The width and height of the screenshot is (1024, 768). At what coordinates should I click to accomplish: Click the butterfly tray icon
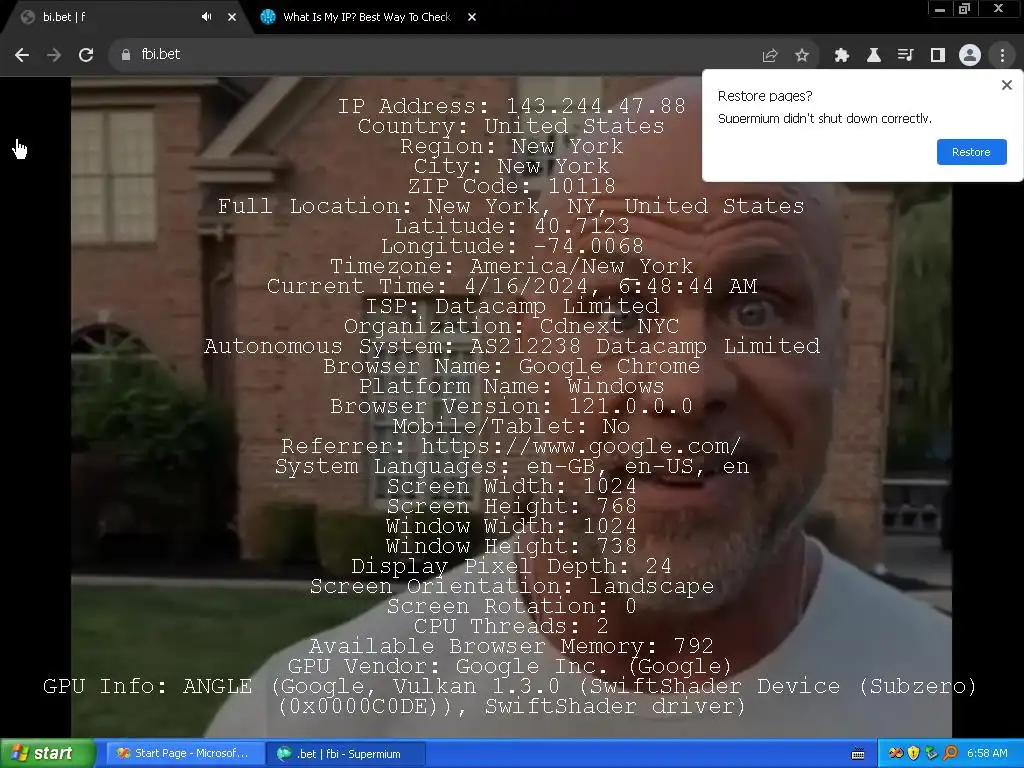[x=895, y=754]
